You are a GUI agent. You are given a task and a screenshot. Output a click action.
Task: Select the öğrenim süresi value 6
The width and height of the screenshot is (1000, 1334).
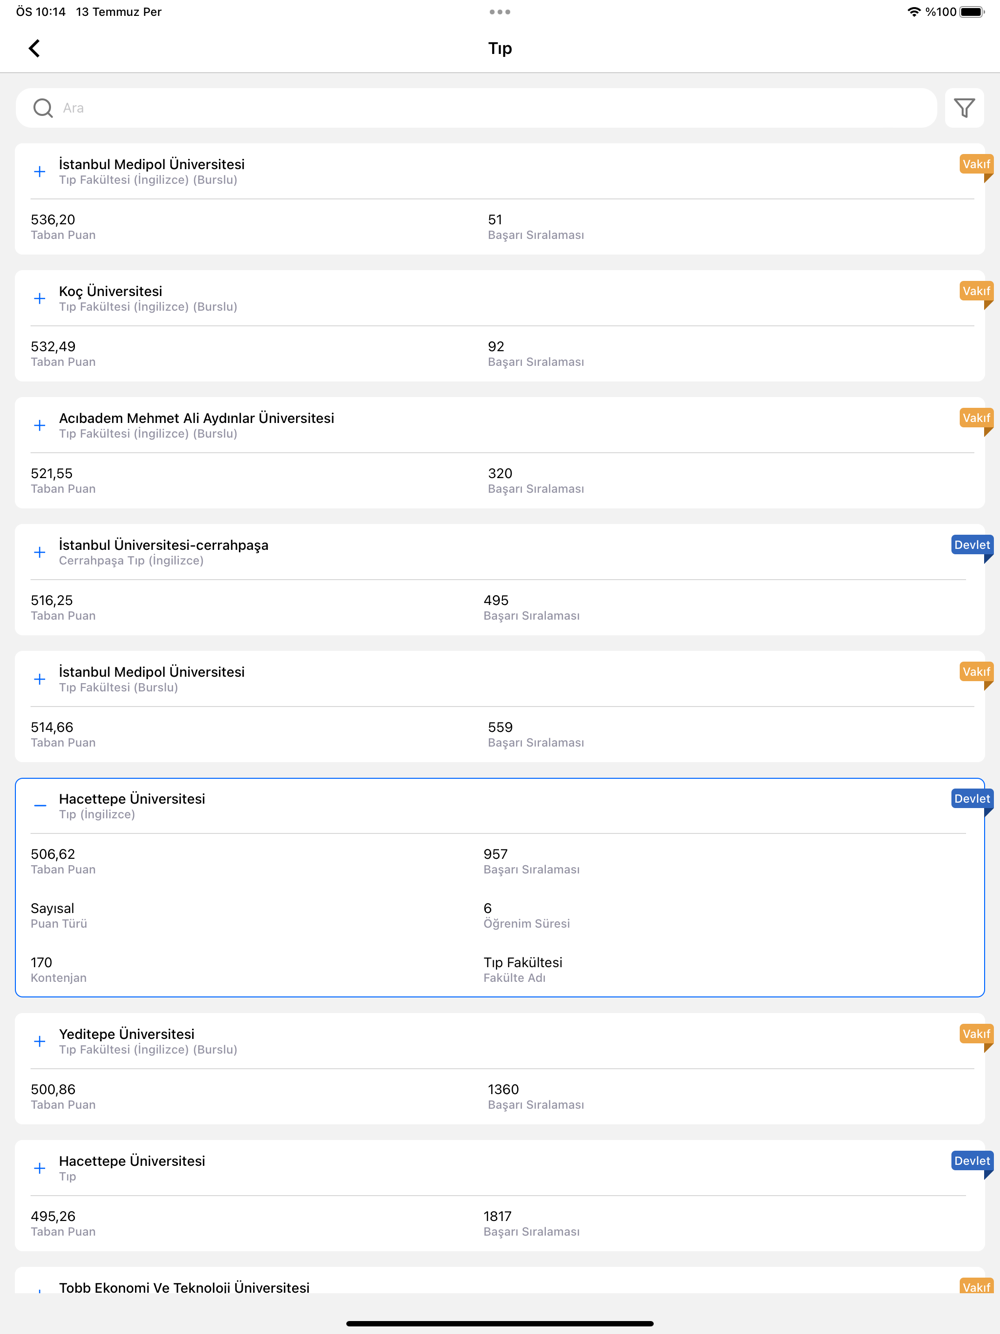click(488, 909)
